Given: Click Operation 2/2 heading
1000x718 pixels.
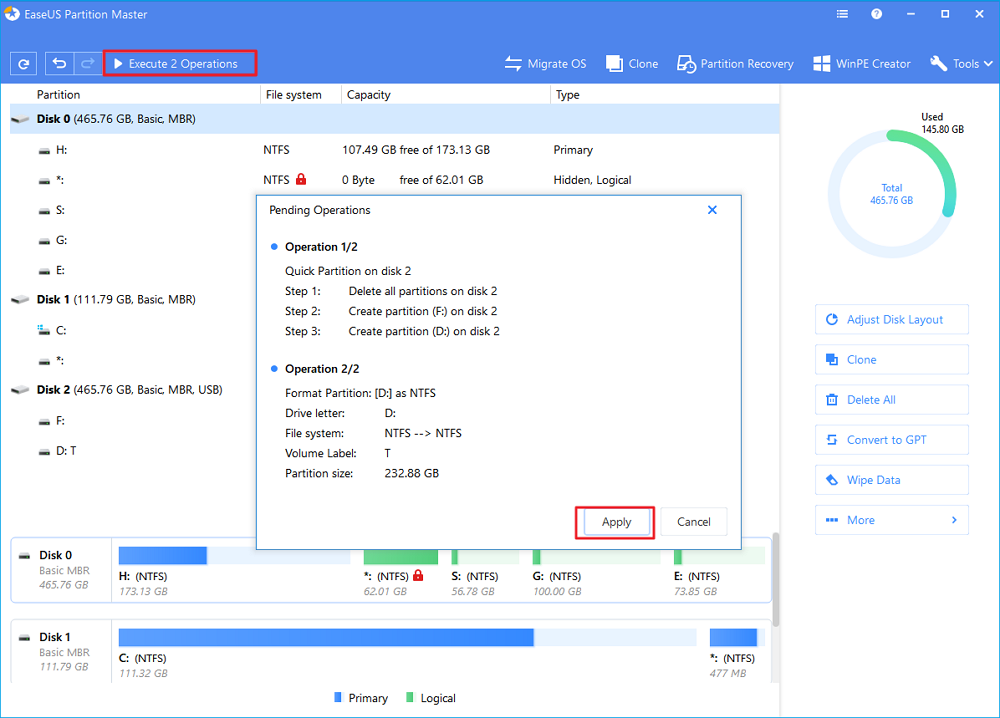Looking at the screenshot, I should (321, 369).
